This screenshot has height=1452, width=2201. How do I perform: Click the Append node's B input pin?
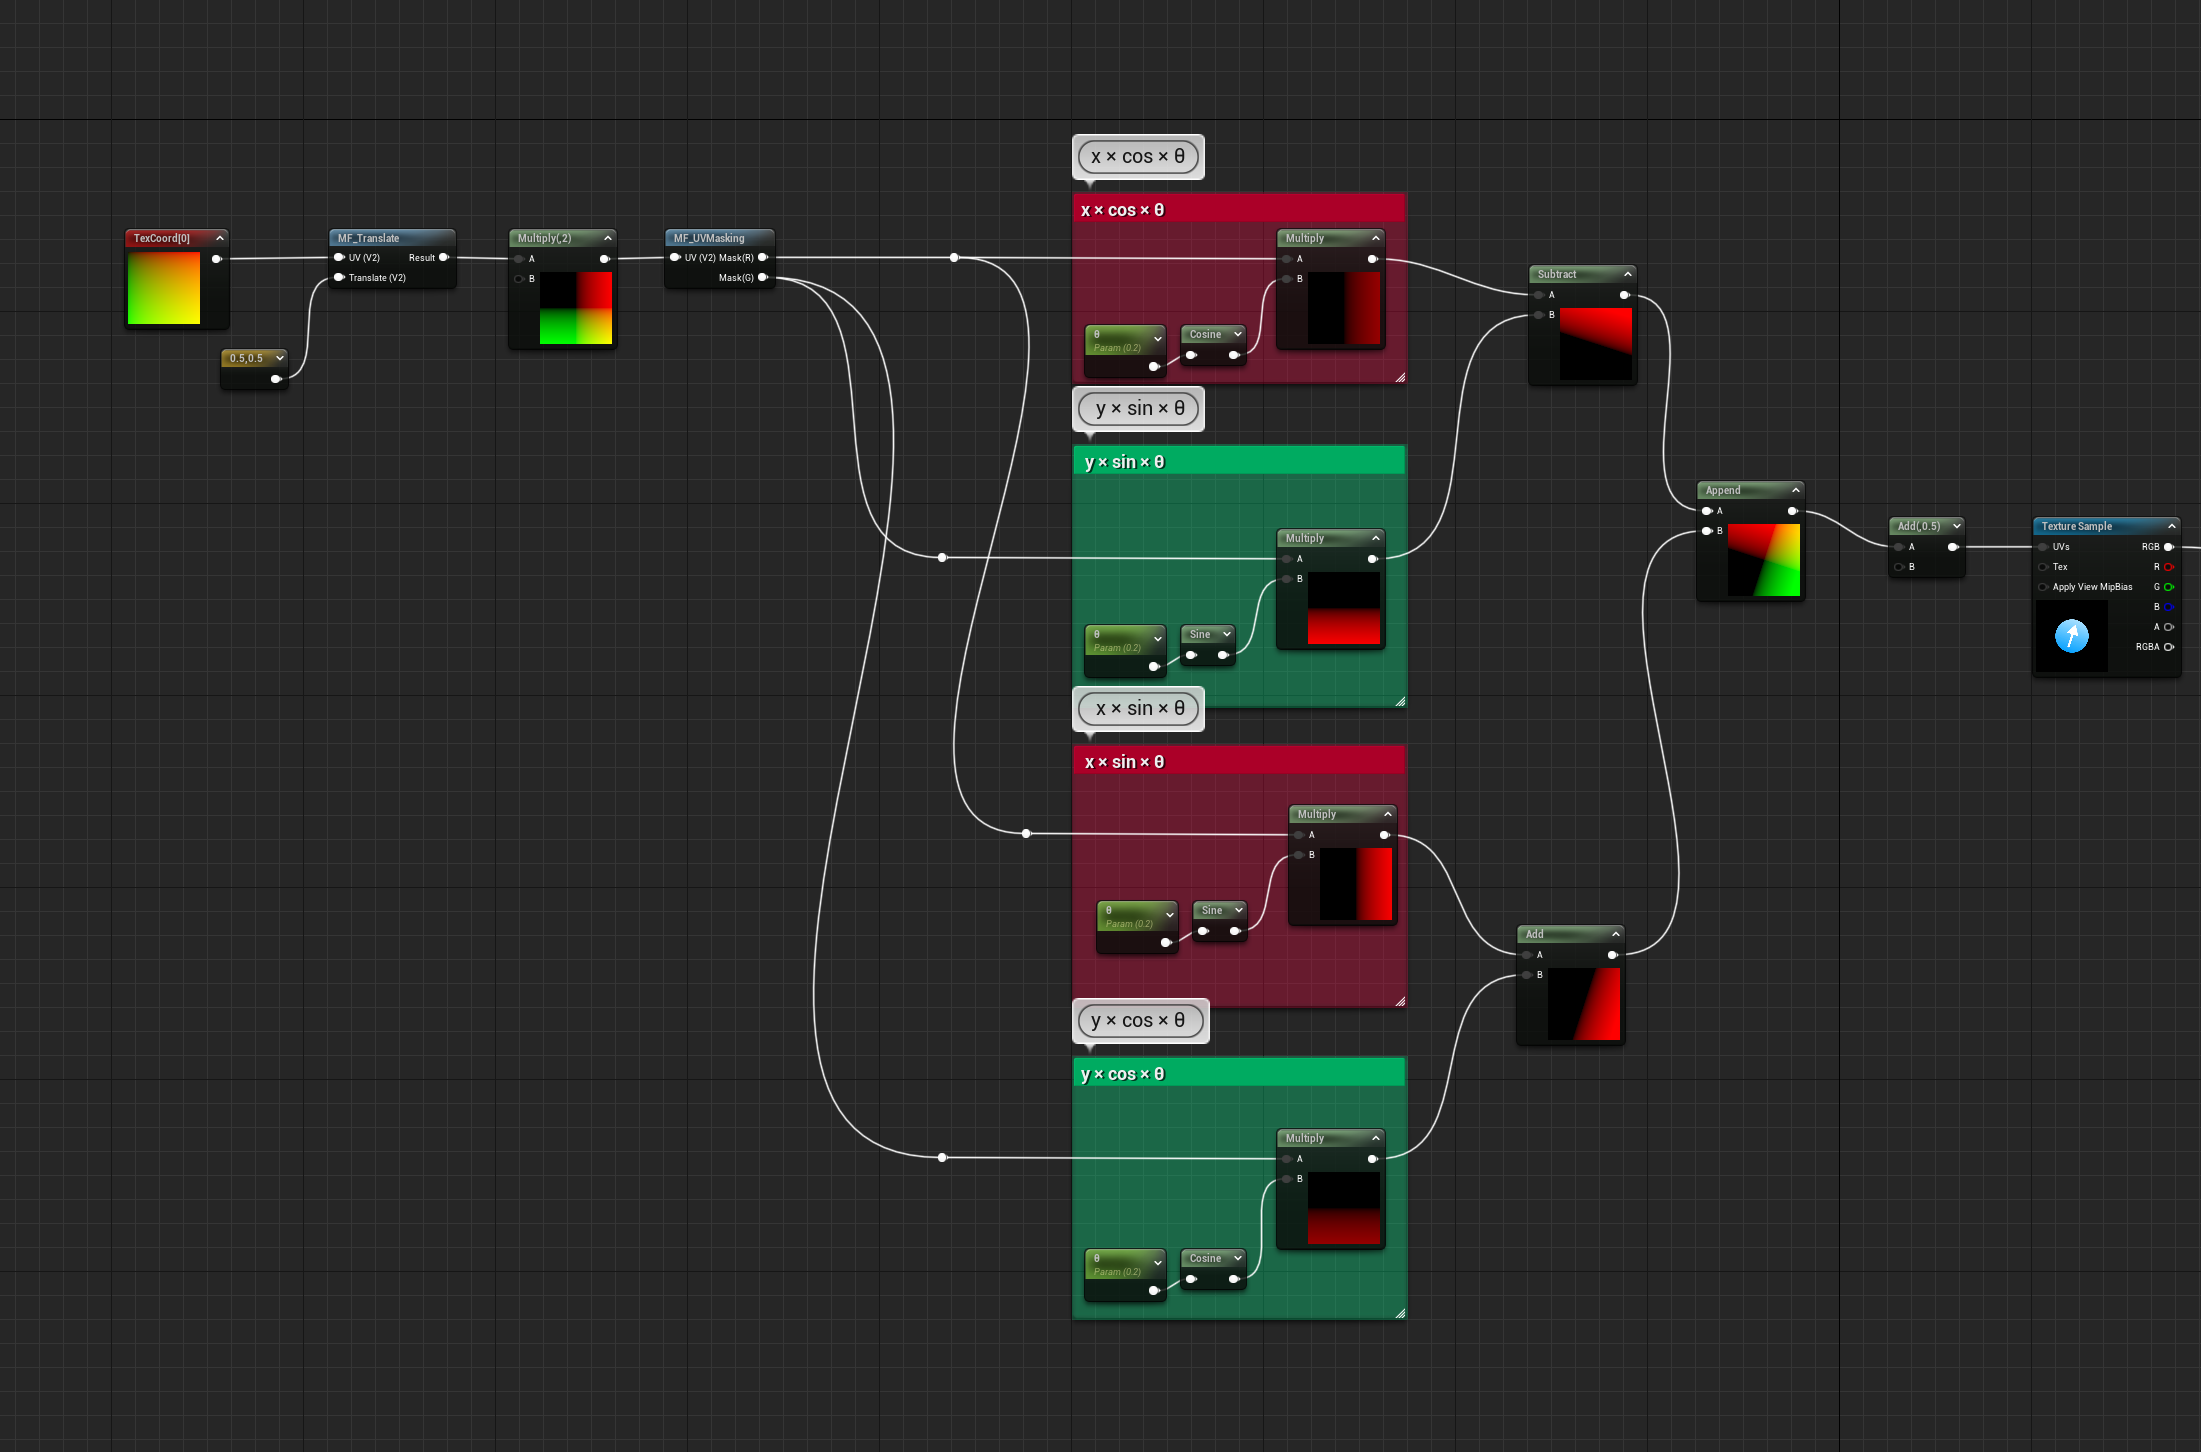pyautogui.click(x=1707, y=531)
